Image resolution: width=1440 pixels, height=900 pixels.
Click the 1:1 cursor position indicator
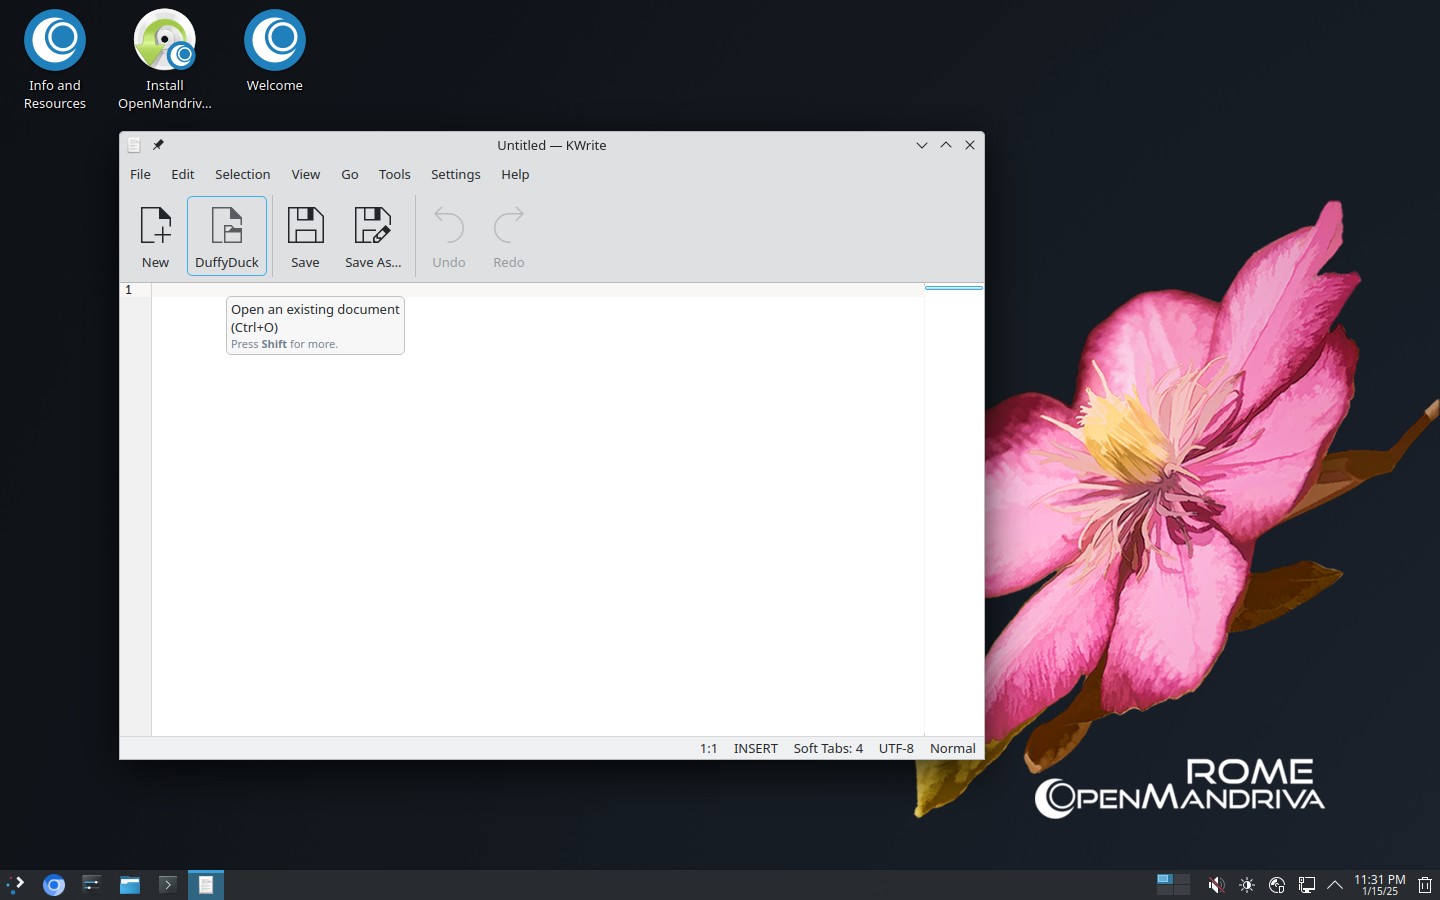(x=708, y=748)
